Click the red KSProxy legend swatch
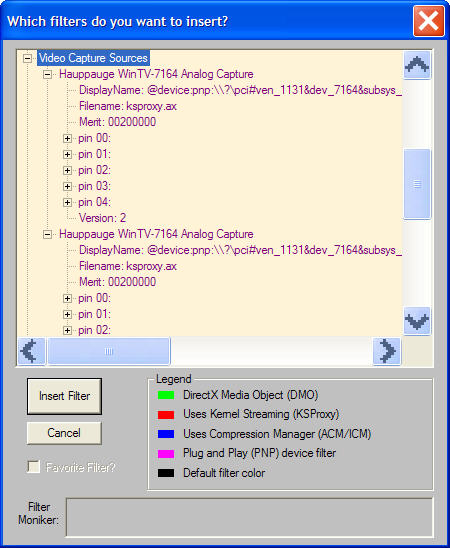Image resolution: width=450 pixels, height=548 pixels. [x=166, y=415]
